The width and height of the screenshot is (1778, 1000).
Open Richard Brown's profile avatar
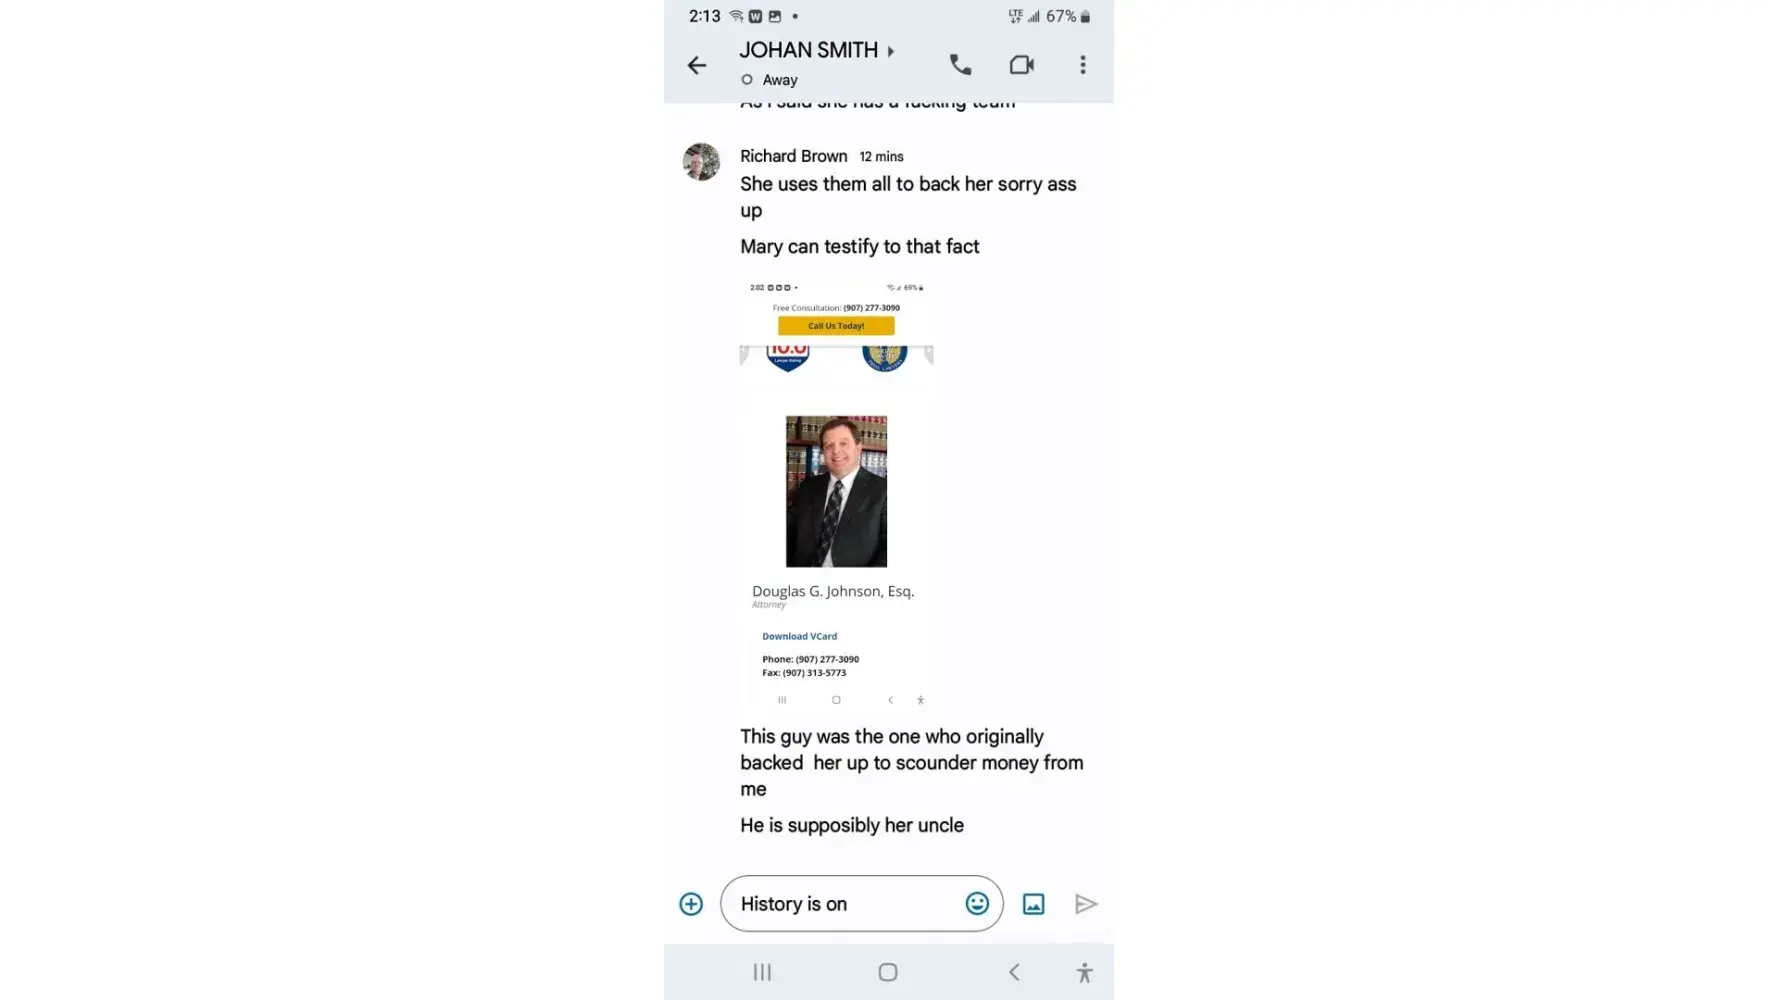(x=701, y=162)
